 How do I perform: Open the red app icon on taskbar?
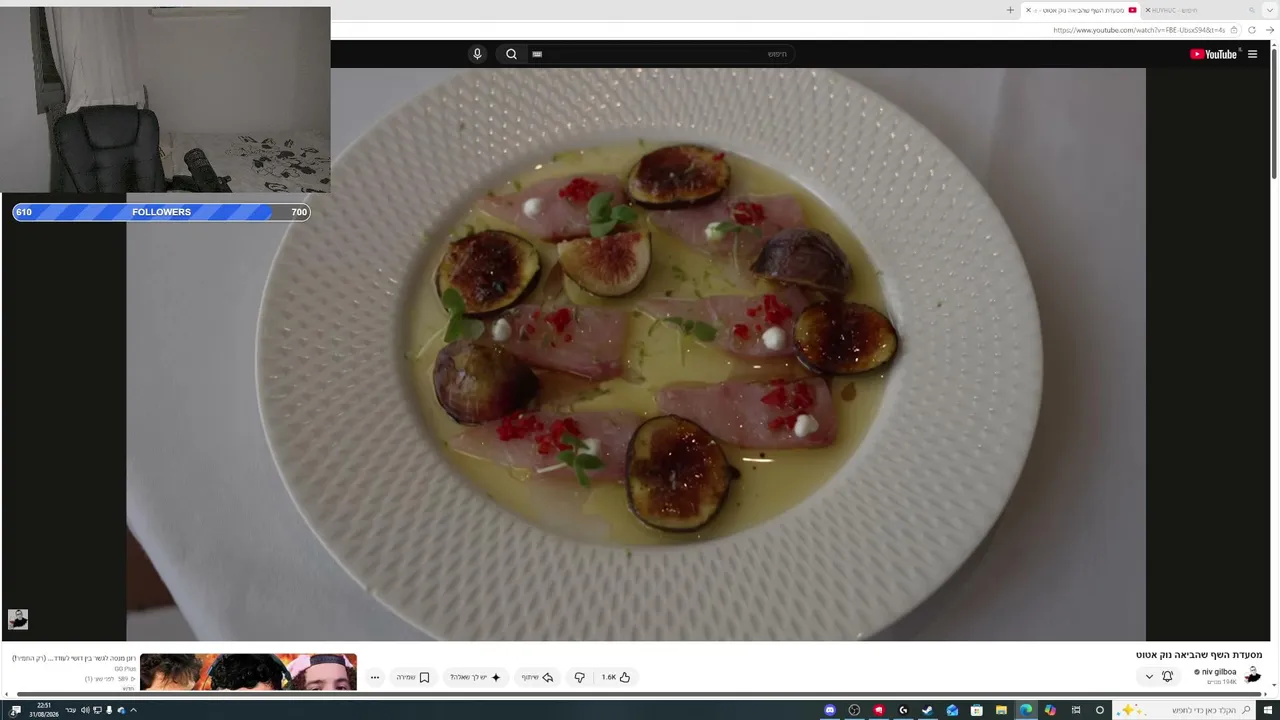pyautogui.click(x=879, y=710)
